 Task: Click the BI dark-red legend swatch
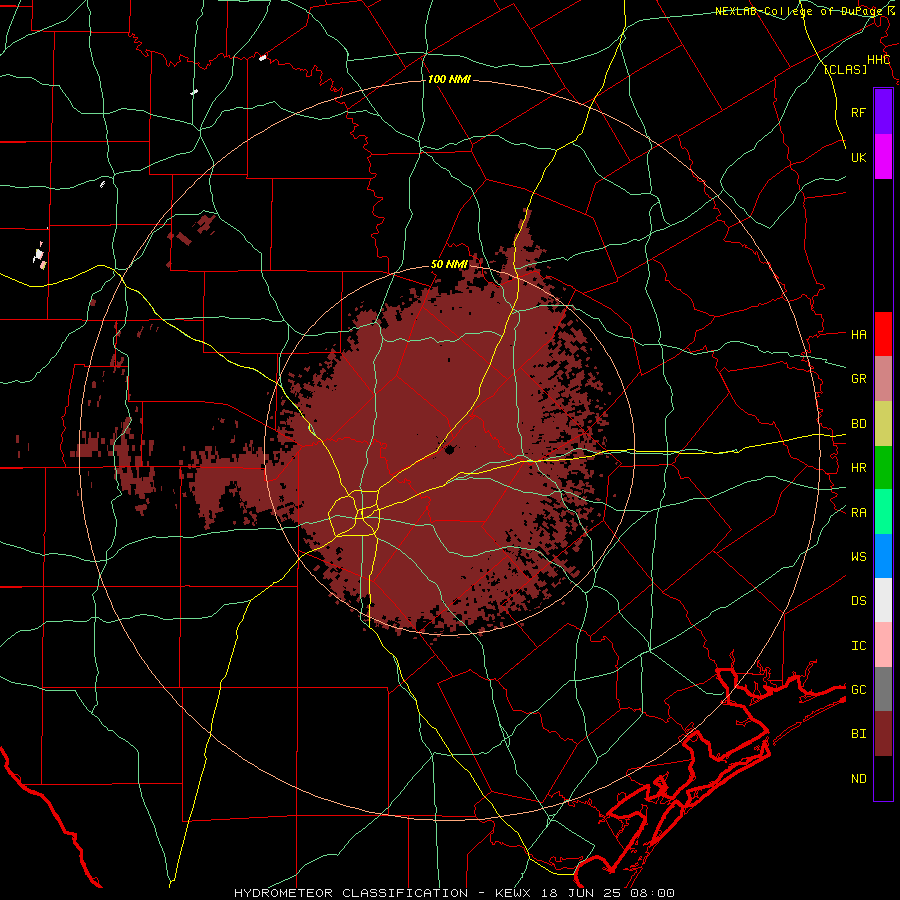pyautogui.click(x=883, y=734)
